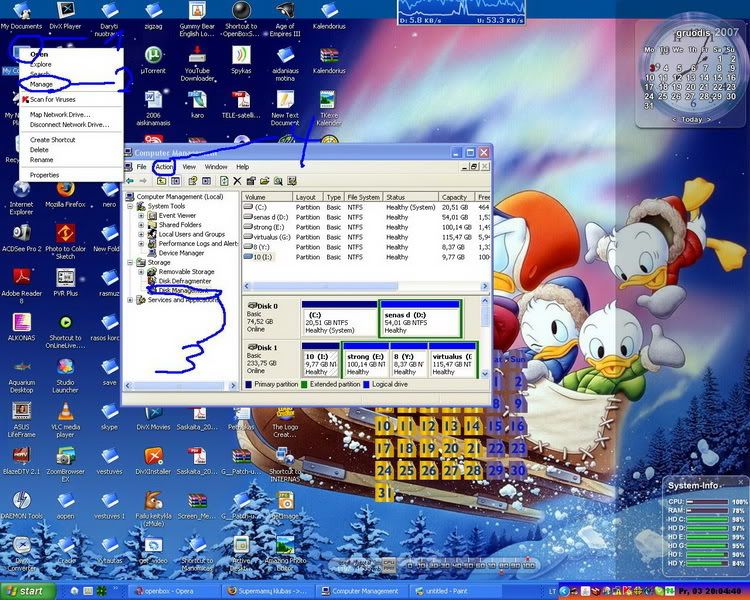Click the volume list horizontal scrollbar
This screenshot has height=600, width=750.
point(366,286)
